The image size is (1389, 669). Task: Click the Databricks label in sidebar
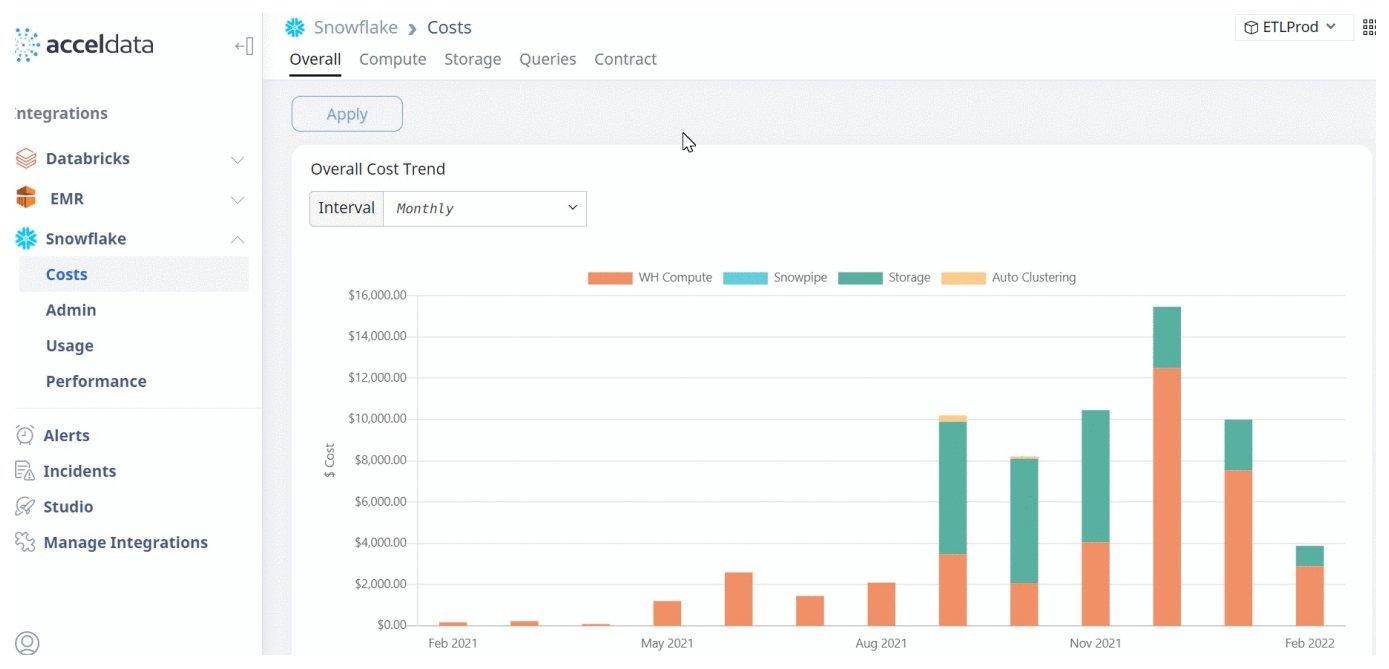point(88,159)
